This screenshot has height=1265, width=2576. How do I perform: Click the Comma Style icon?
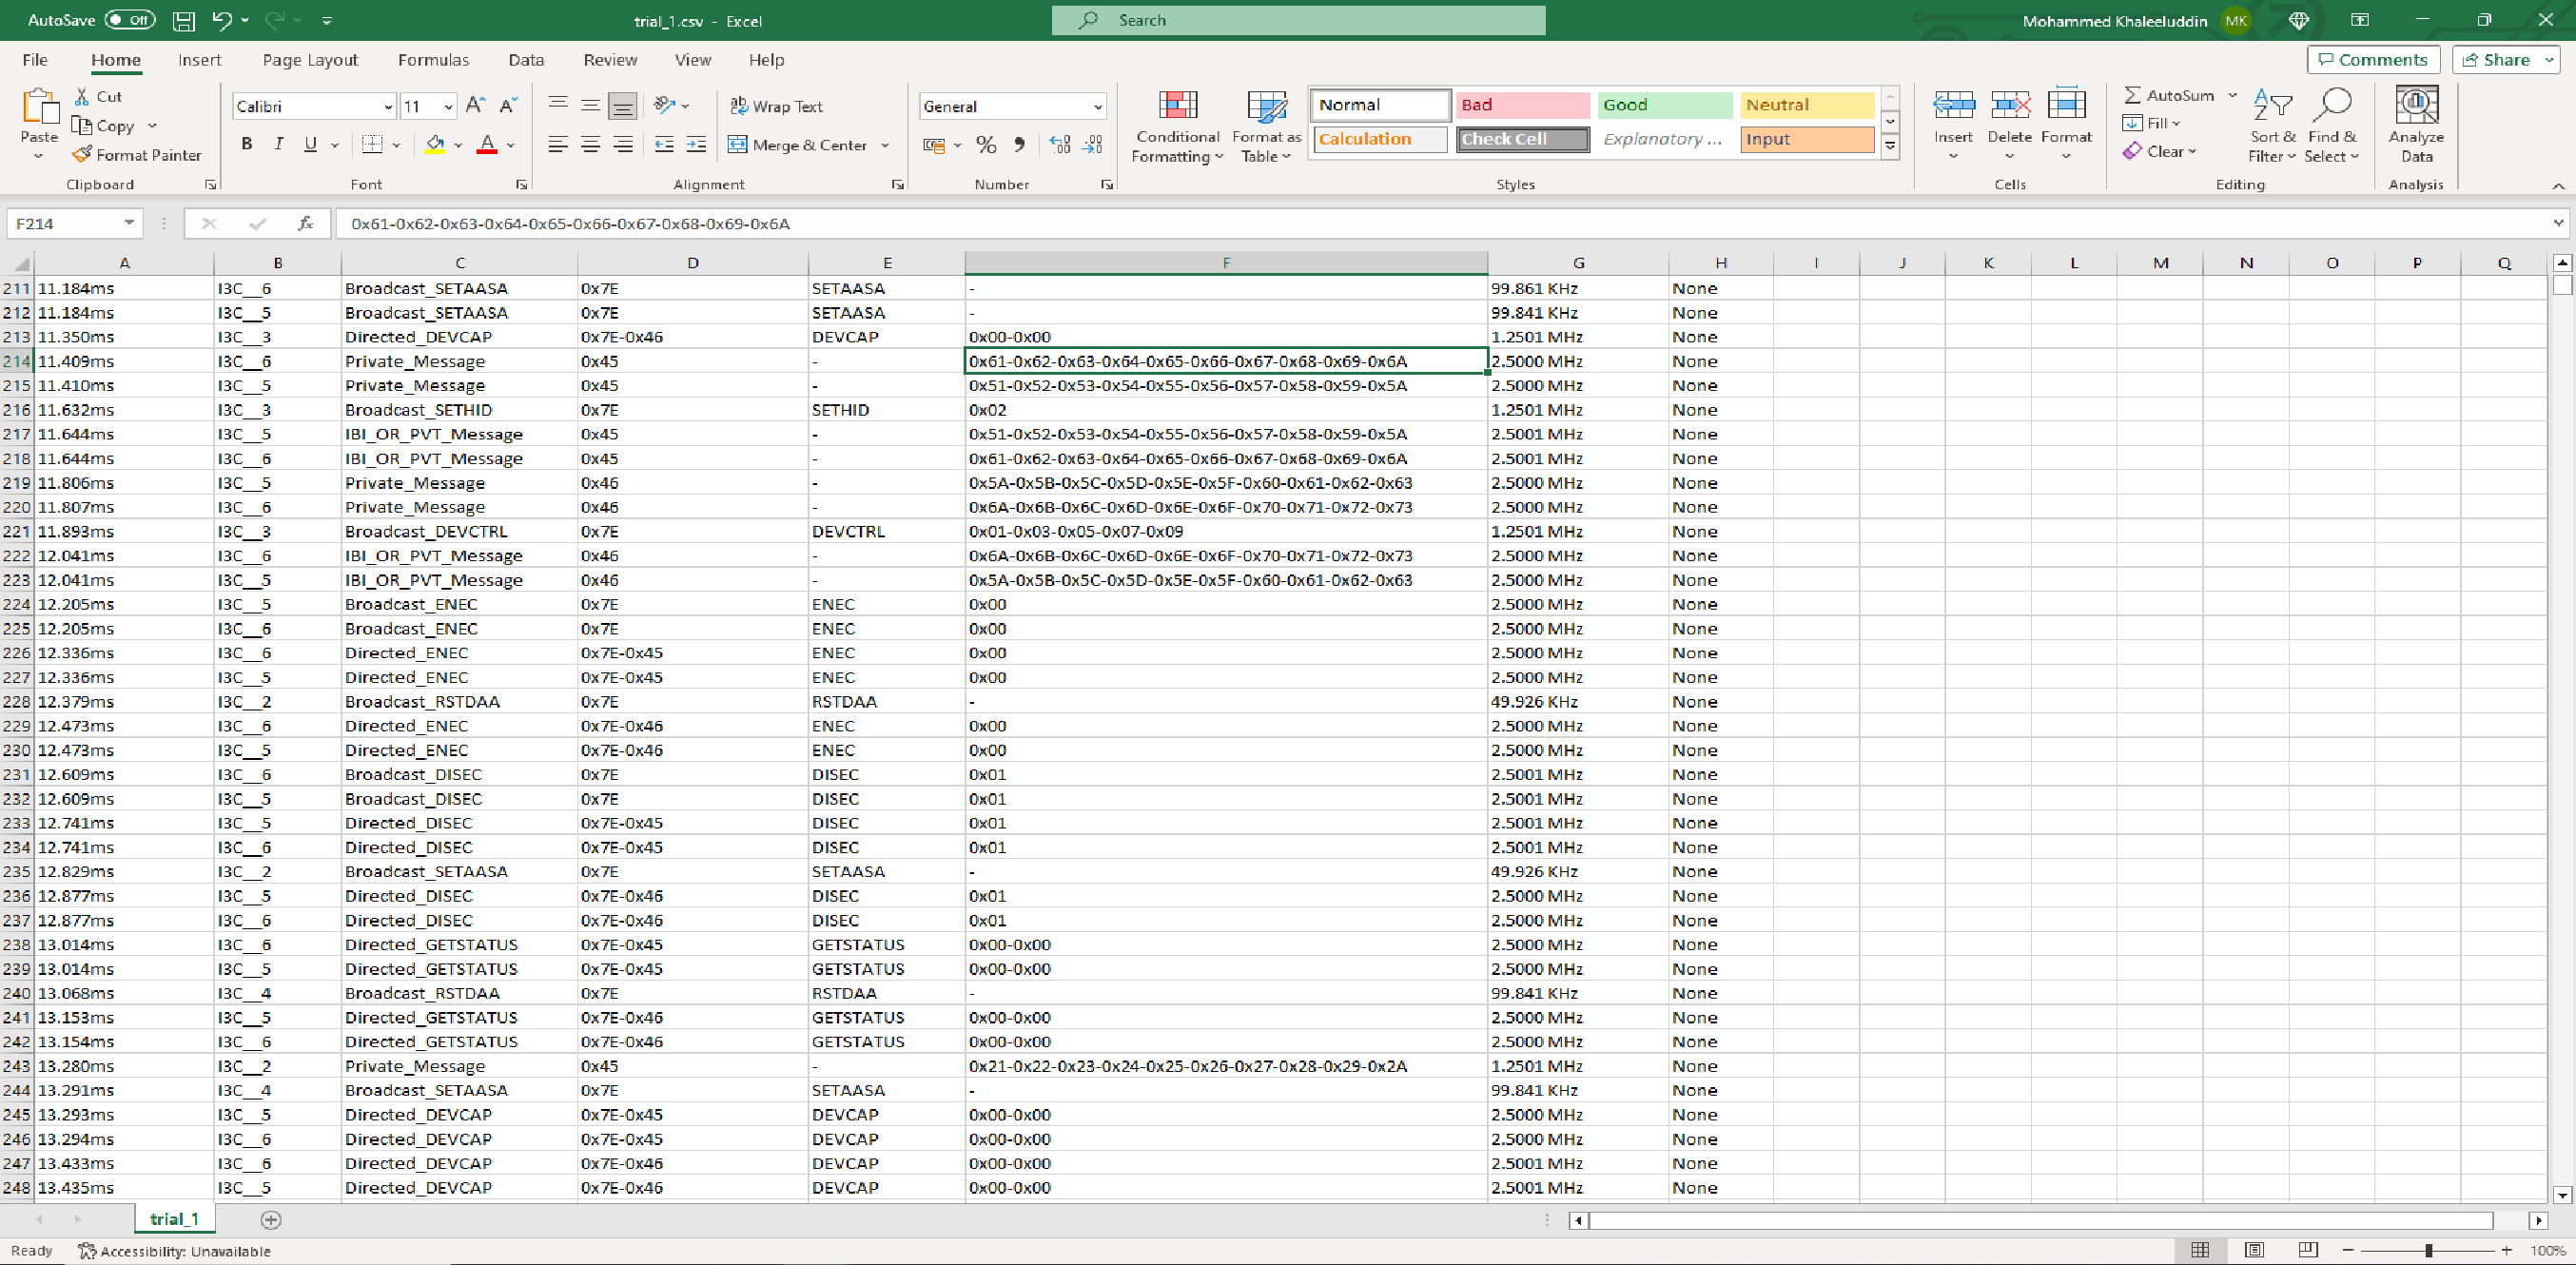coord(1019,145)
